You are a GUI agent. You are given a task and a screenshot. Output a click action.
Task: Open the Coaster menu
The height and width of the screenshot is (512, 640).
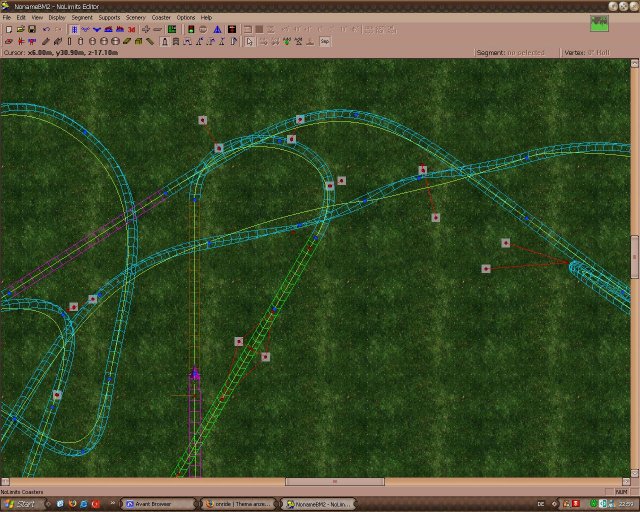[x=161, y=17]
